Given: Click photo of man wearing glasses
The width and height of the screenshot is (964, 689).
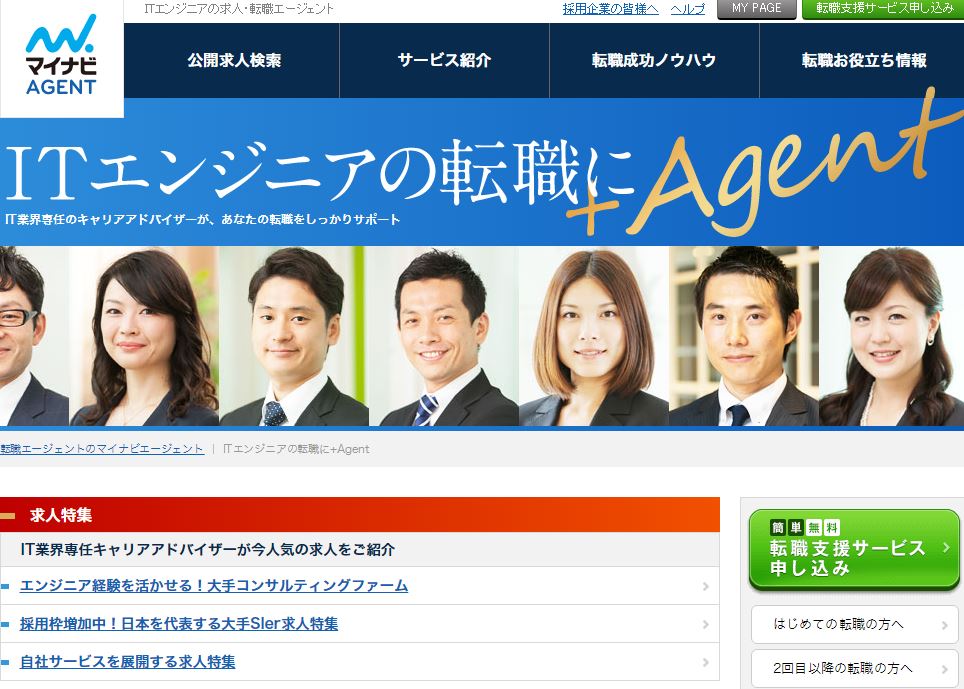Looking at the screenshot, I should click(x=34, y=336).
